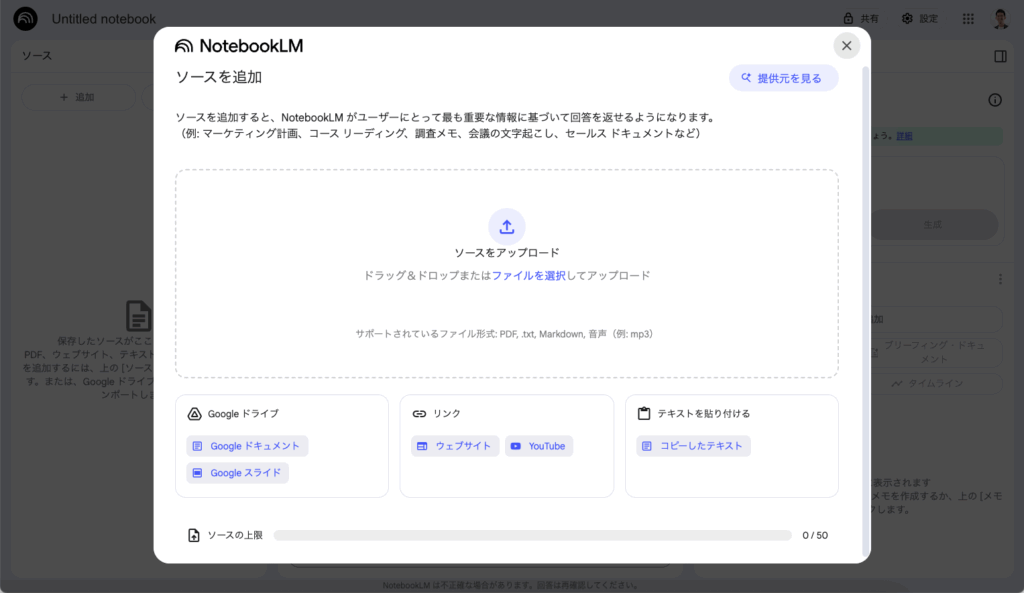Choose Google ドキュメント source
Screen dimensions: 1024x593
coord(247,446)
